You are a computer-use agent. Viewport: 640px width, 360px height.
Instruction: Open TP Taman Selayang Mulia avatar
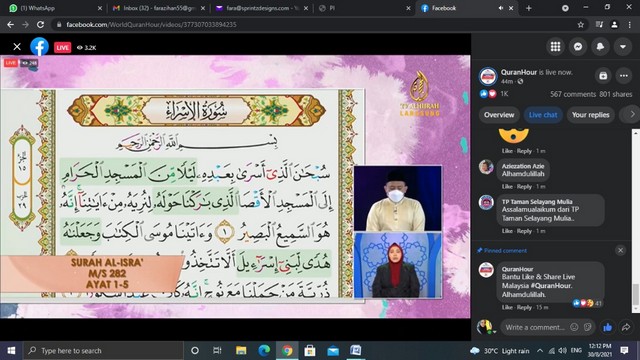[x=486, y=202]
